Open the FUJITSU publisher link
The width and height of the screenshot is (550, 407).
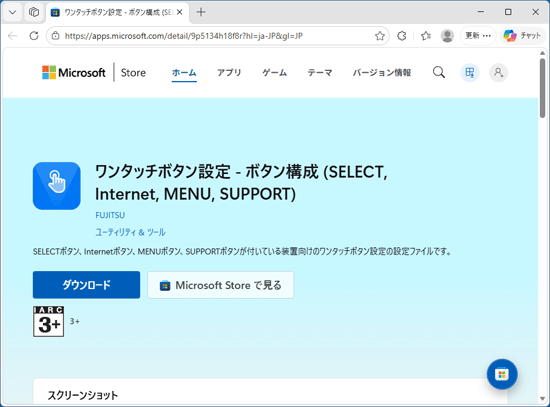110,215
